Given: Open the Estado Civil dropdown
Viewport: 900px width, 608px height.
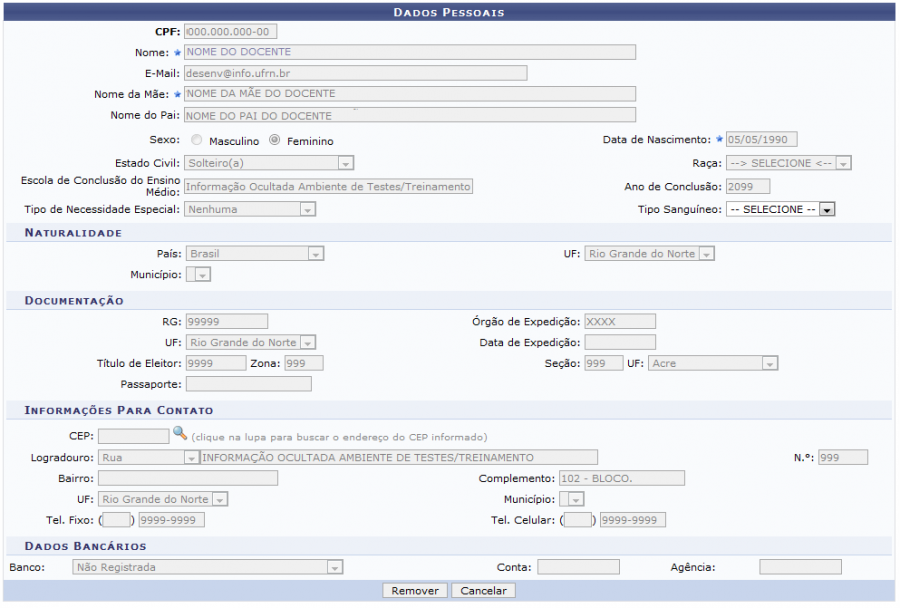Looking at the screenshot, I should (x=269, y=163).
